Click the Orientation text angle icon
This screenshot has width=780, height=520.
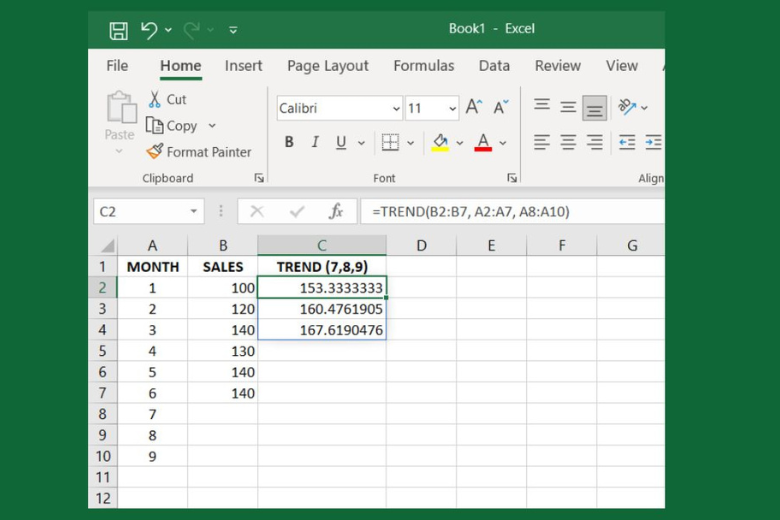pyautogui.click(x=627, y=107)
